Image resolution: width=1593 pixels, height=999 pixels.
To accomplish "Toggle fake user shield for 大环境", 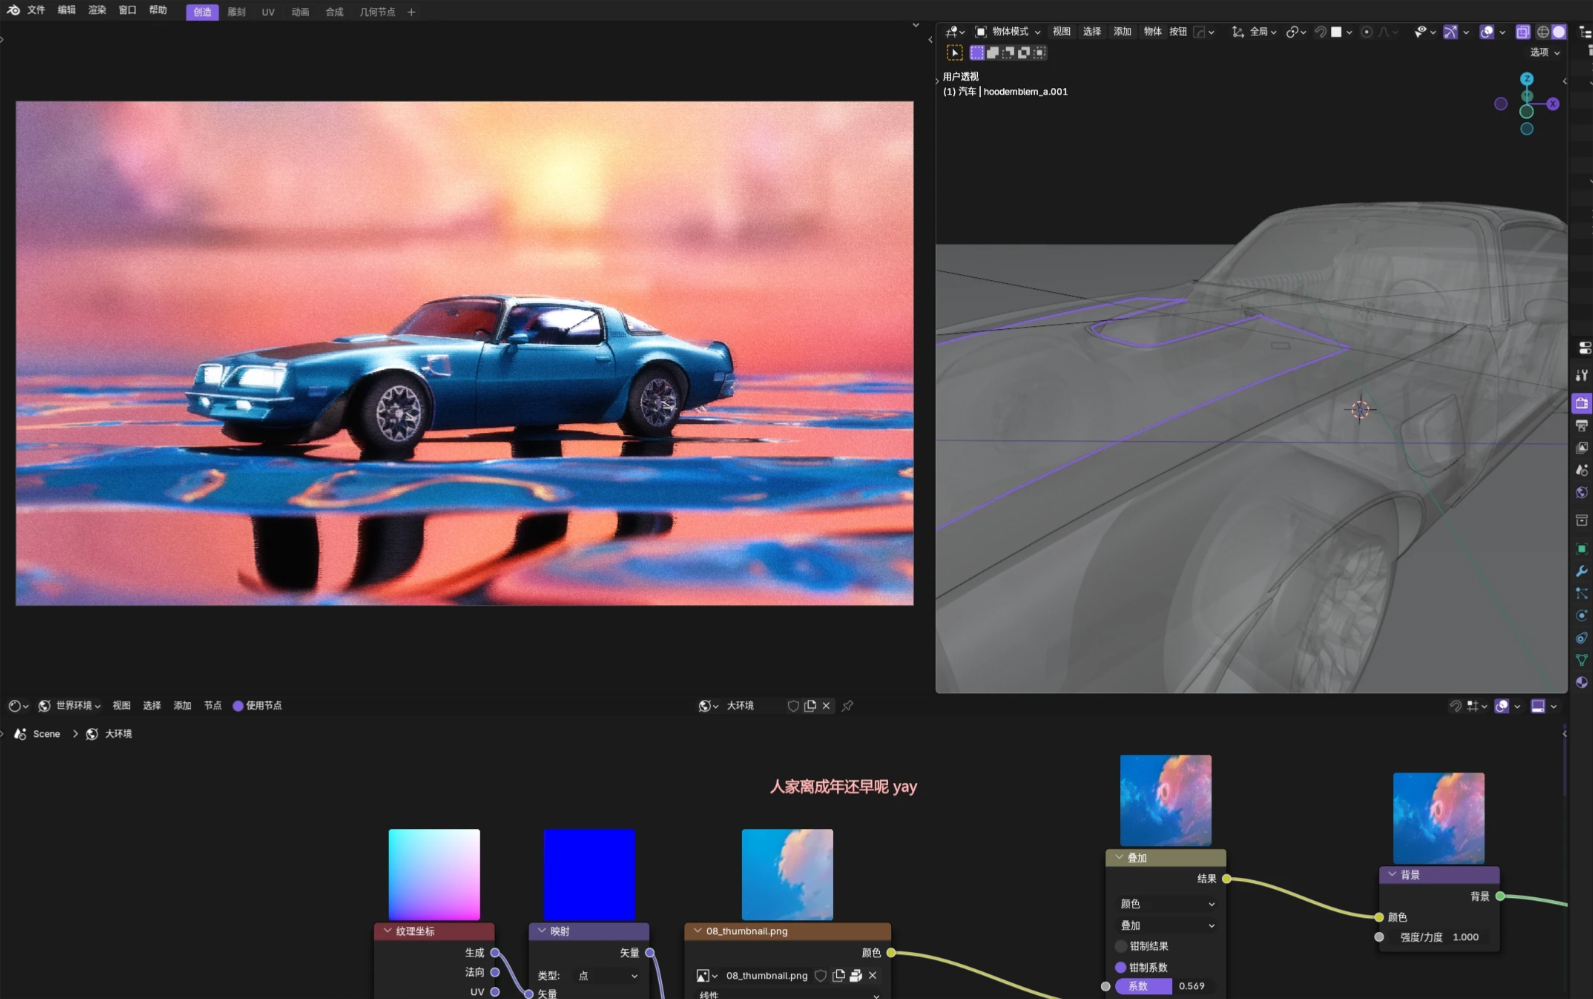I will tap(794, 706).
